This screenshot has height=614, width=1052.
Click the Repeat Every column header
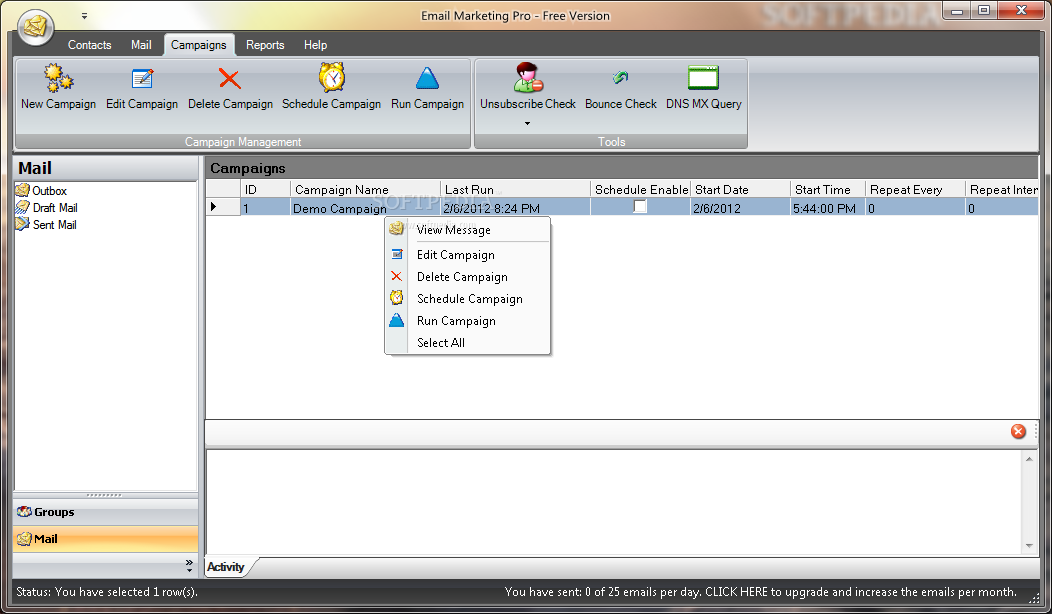pos(915,190)
